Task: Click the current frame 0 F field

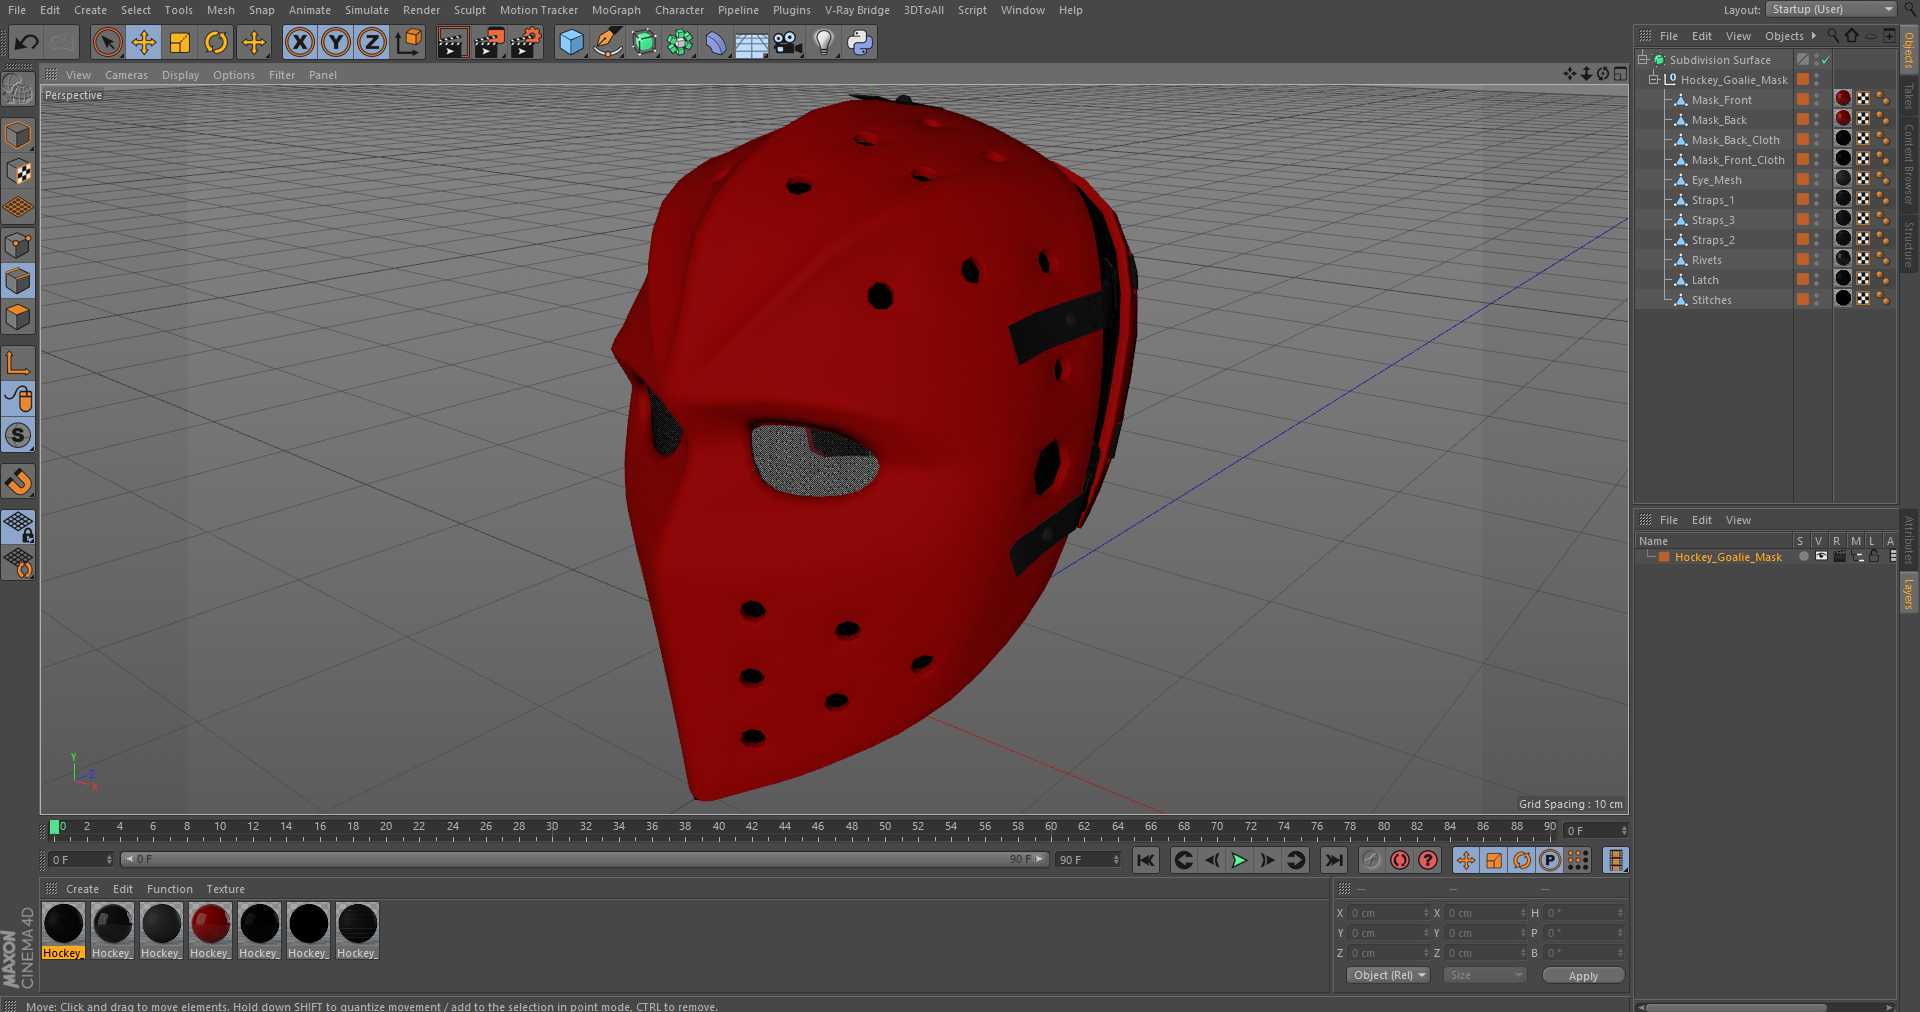Action: [82, 859]
